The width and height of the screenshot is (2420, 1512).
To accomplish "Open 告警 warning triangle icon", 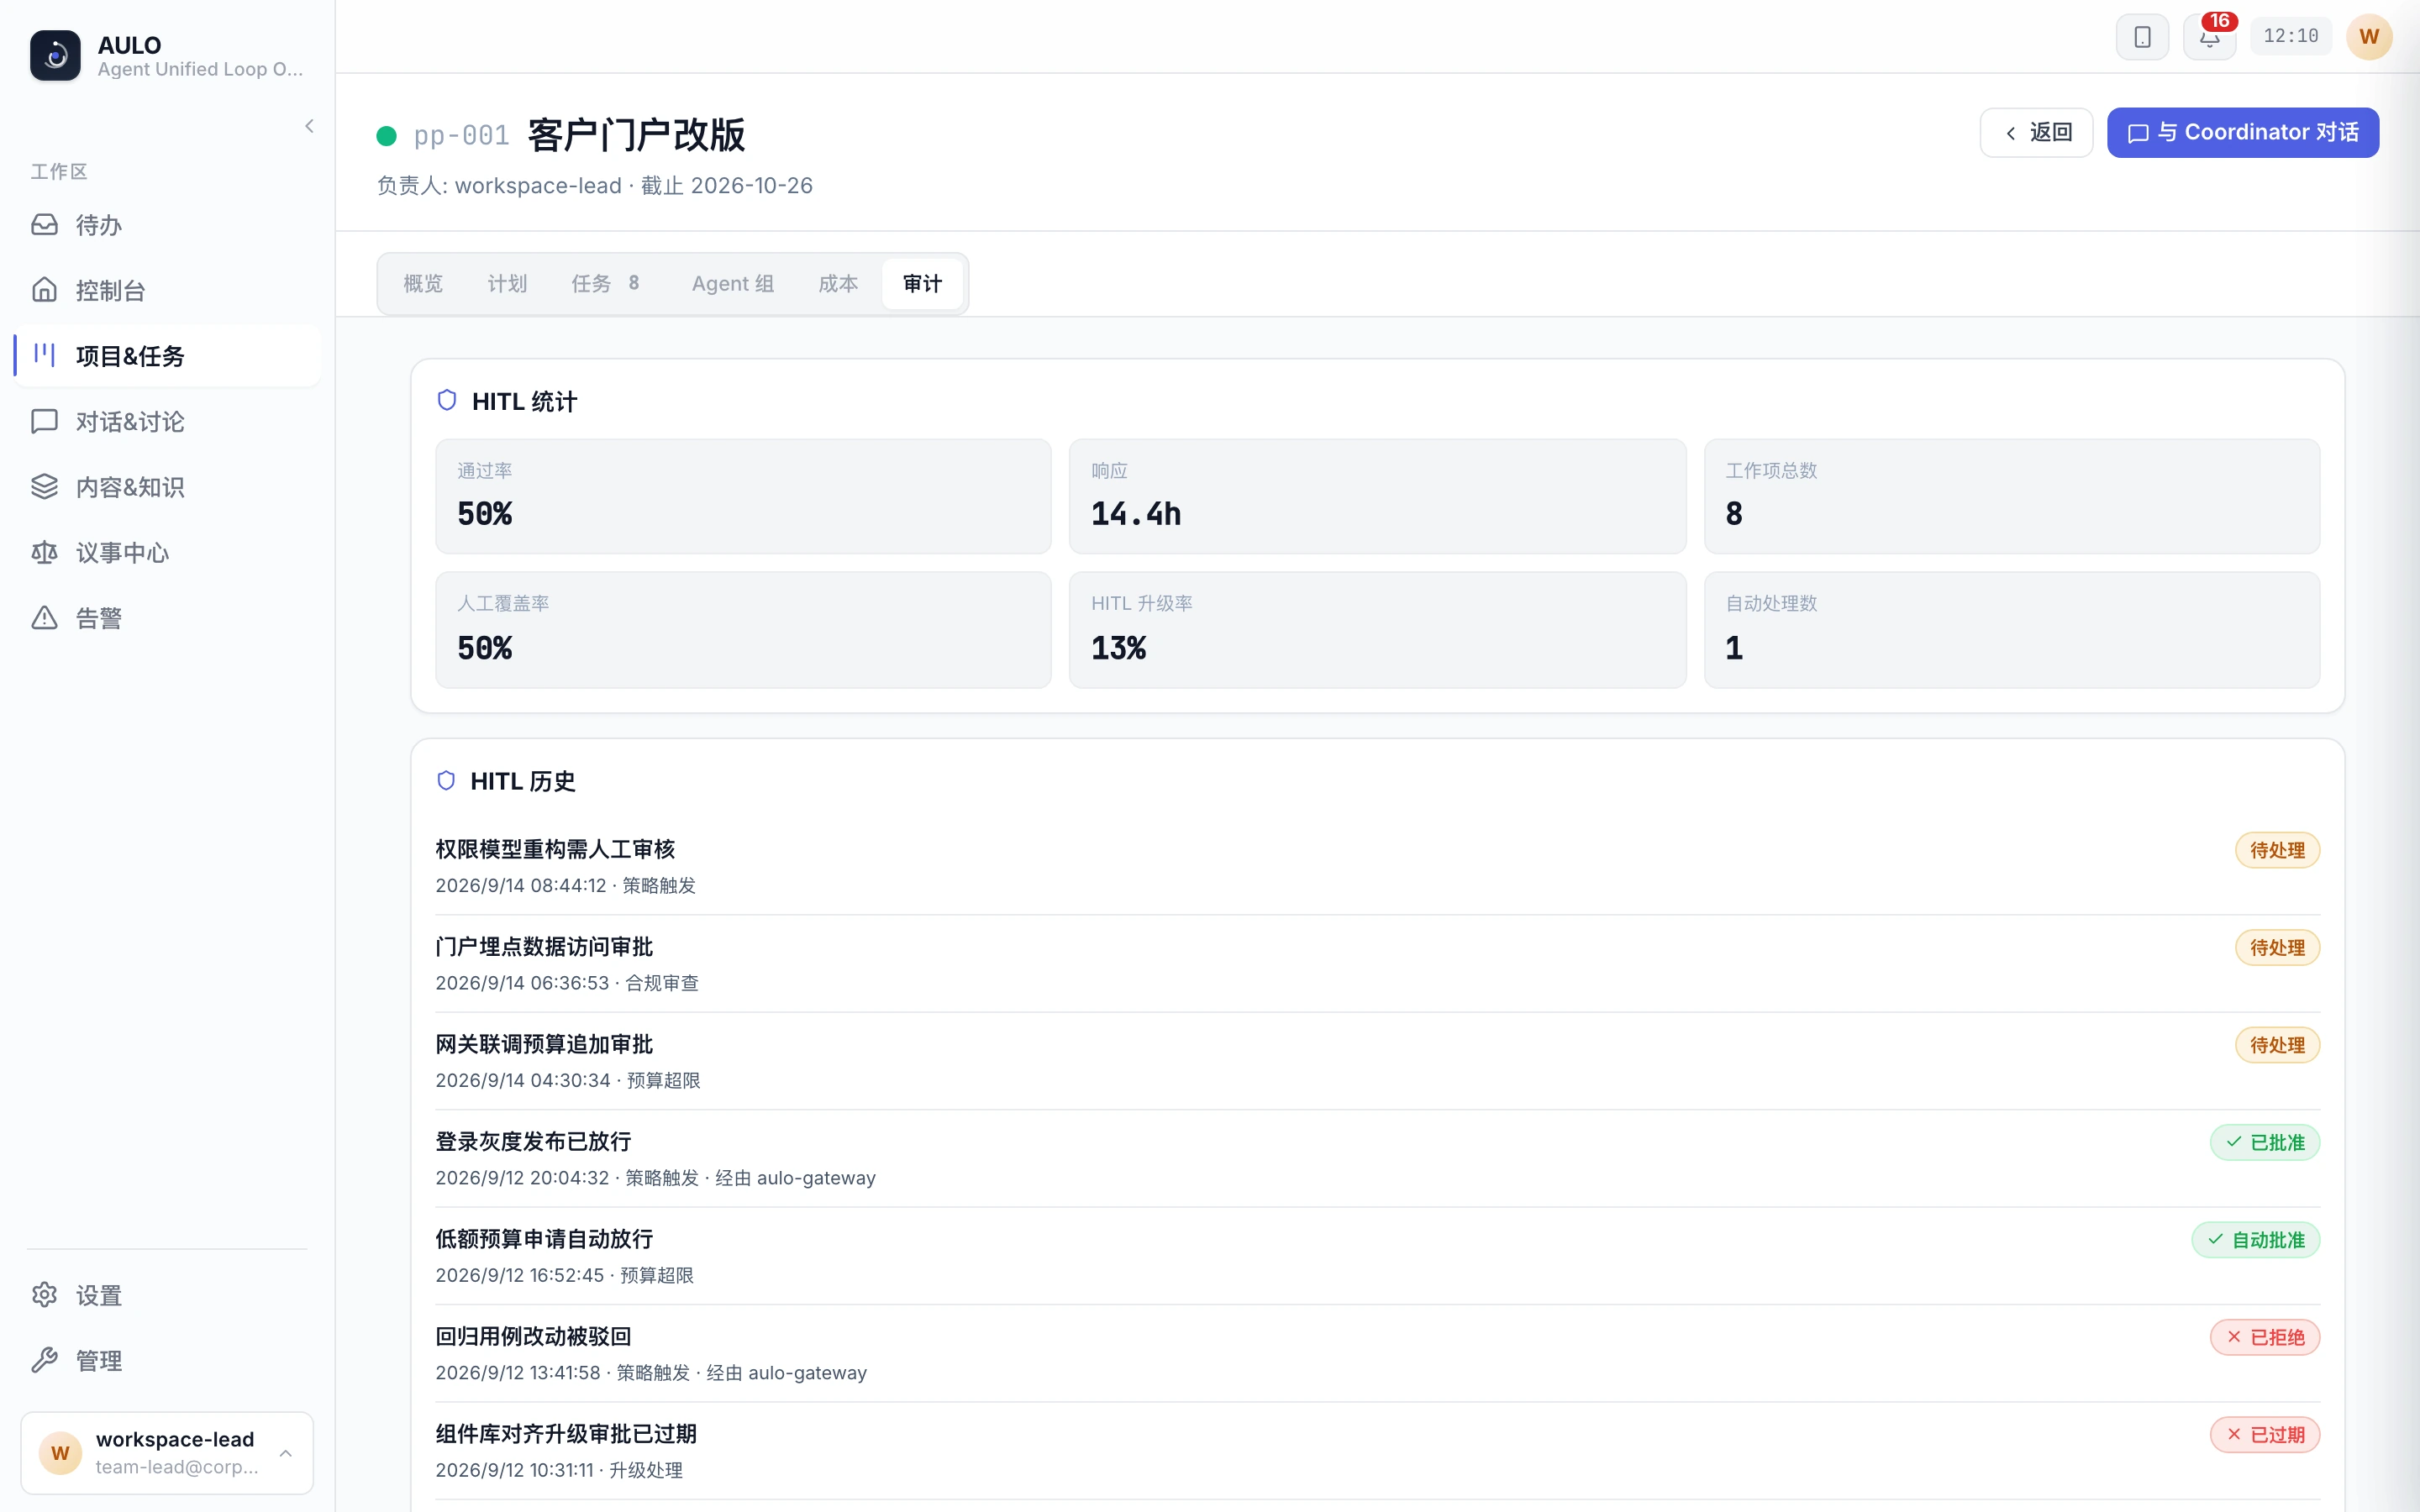I will pos(44,618).
